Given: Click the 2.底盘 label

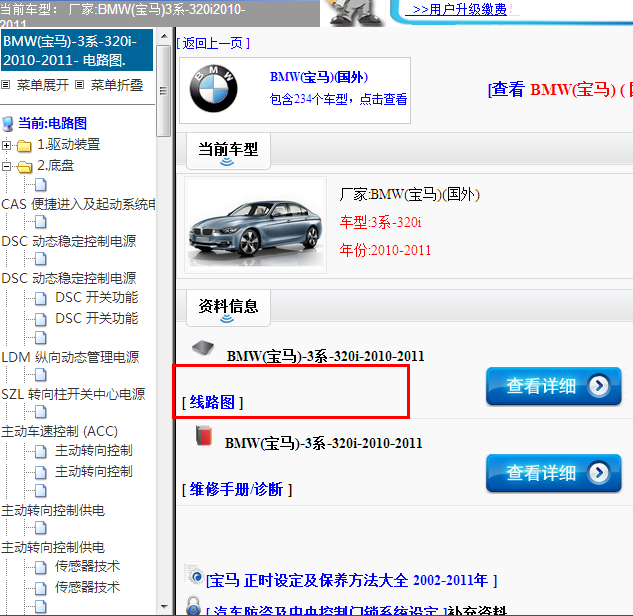Looking at the screenshot, I should coord(56,166).
